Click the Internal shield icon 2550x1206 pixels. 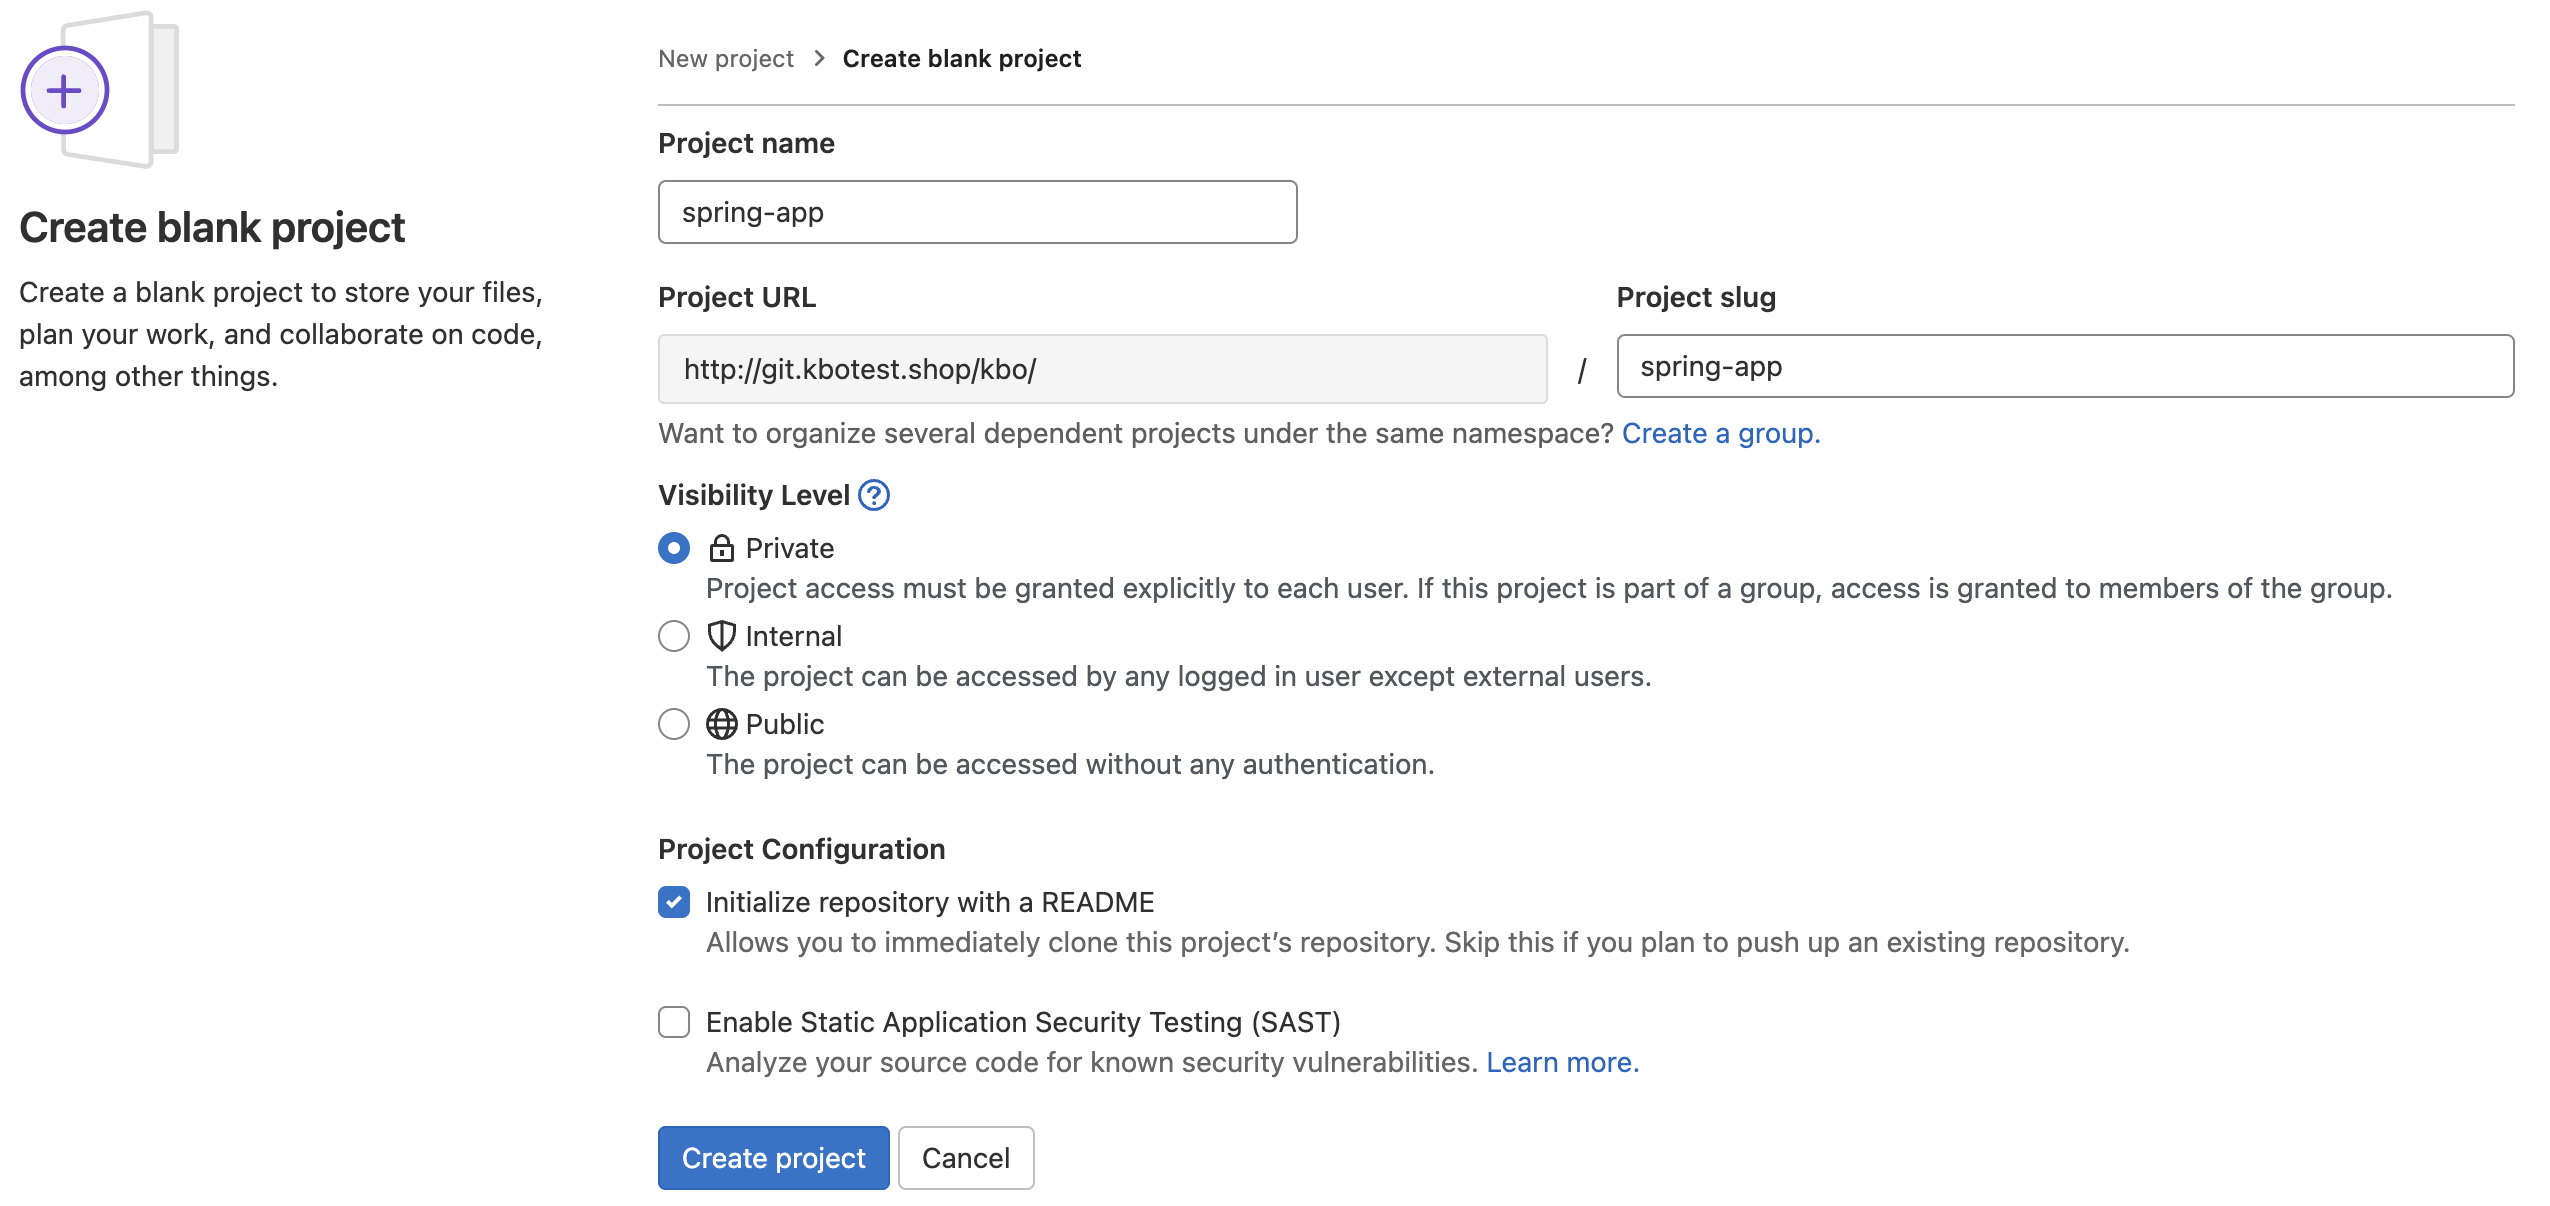pyautogui.click(x=721, y=636)
